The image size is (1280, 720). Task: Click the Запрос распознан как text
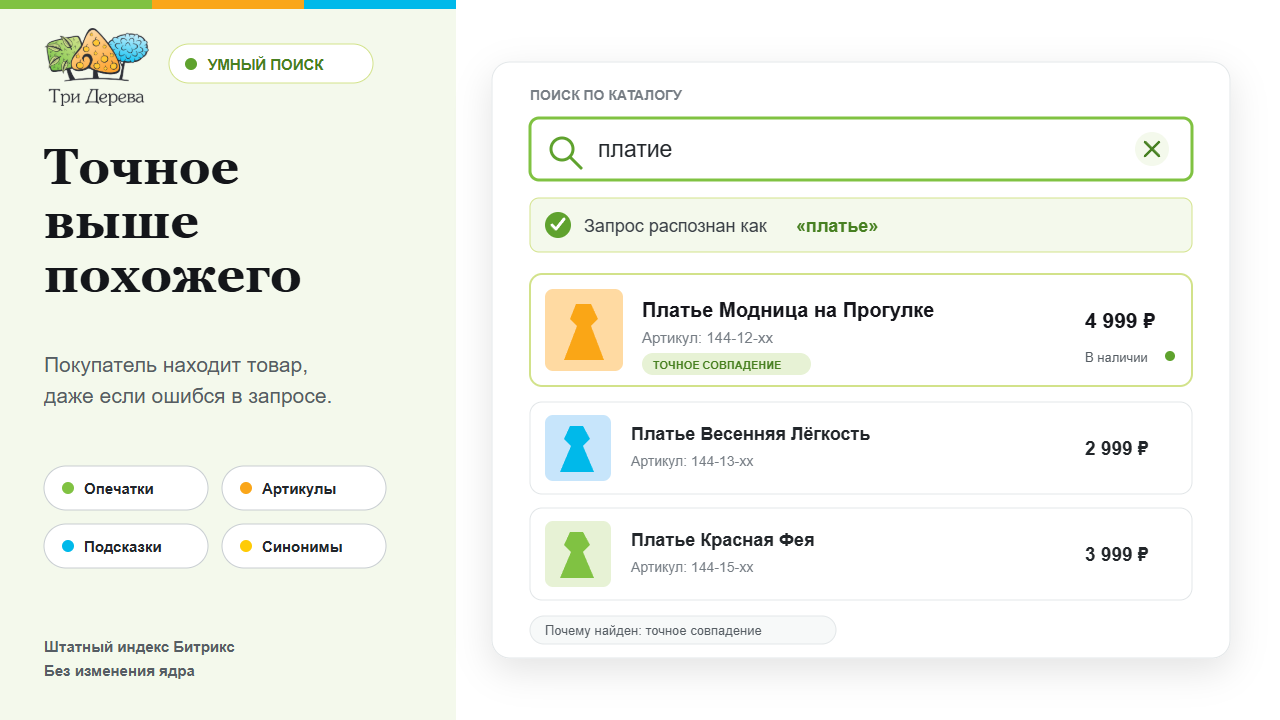675,226
